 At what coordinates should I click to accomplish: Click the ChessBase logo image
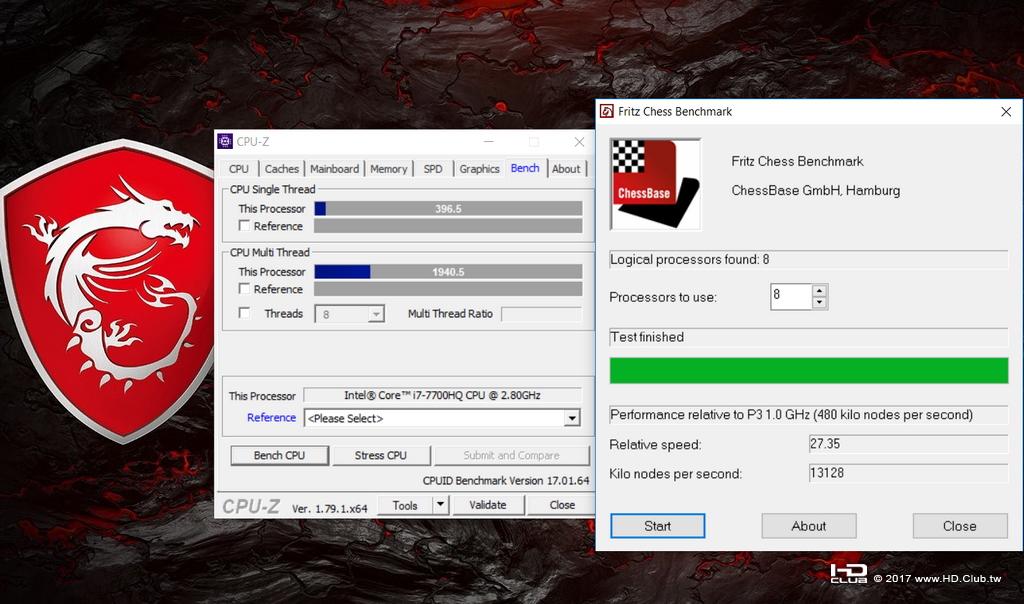pyautogui.click(x=656, y=184)
